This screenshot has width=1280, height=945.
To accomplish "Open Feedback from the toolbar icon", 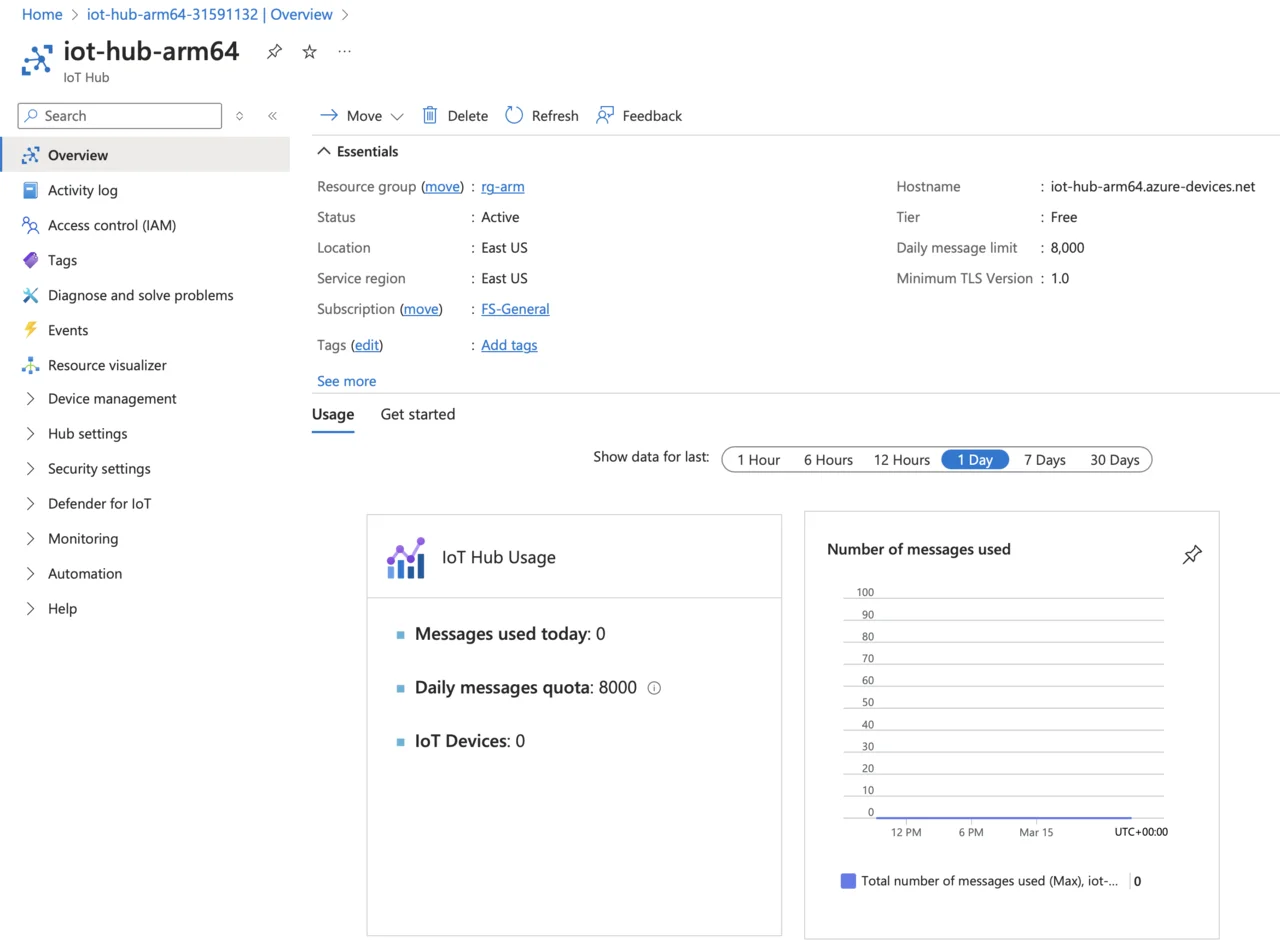I will [605, 115].
